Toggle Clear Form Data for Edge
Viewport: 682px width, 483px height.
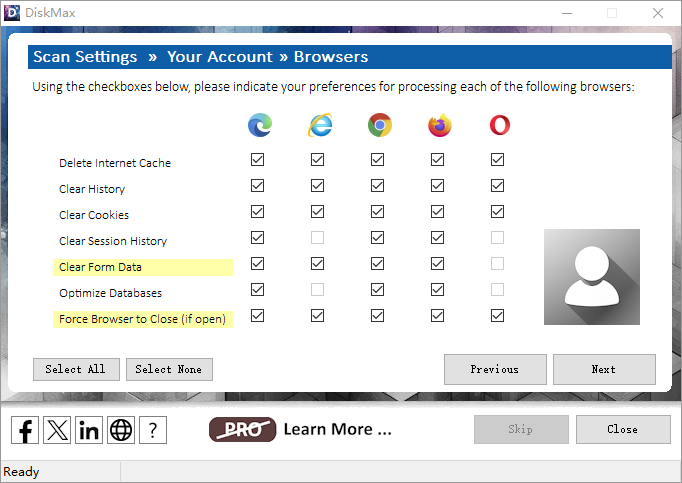pyautogui.click(x=257, y=264)
